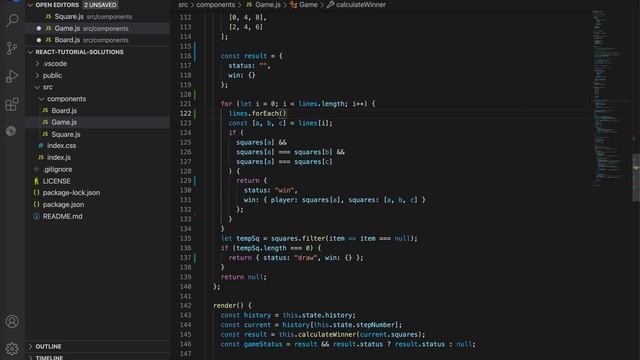Collapse the src folder

(x=37, y=87)
